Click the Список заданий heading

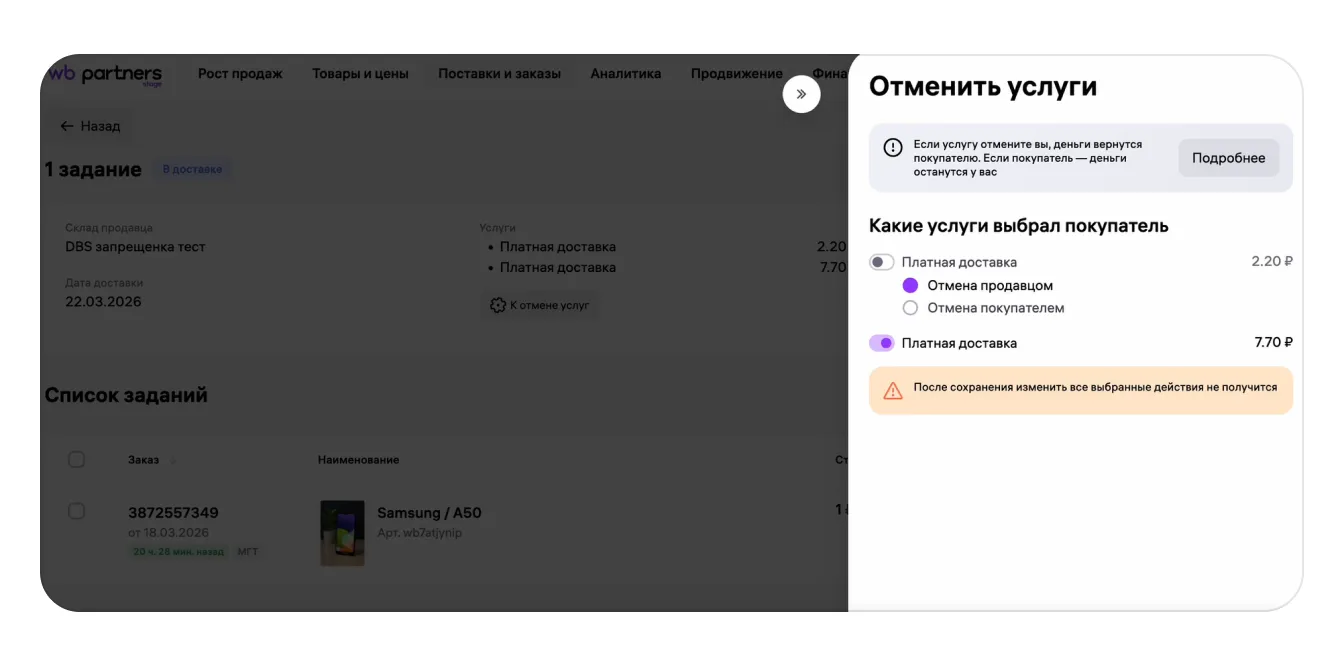pyautogui.click(x=126, y=395)
